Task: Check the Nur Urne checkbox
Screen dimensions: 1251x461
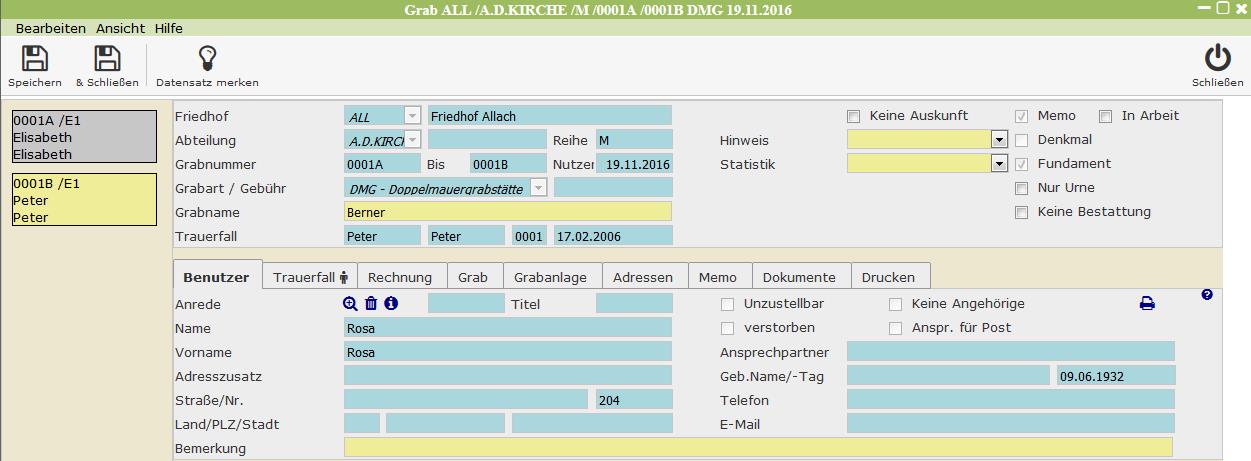Action: pyautogui.click(x=1022, y=188)
